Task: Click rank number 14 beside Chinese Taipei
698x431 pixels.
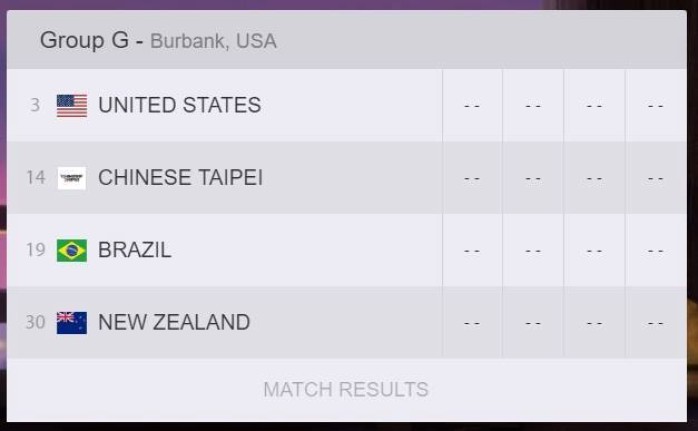Action: (x=36, y=178)
